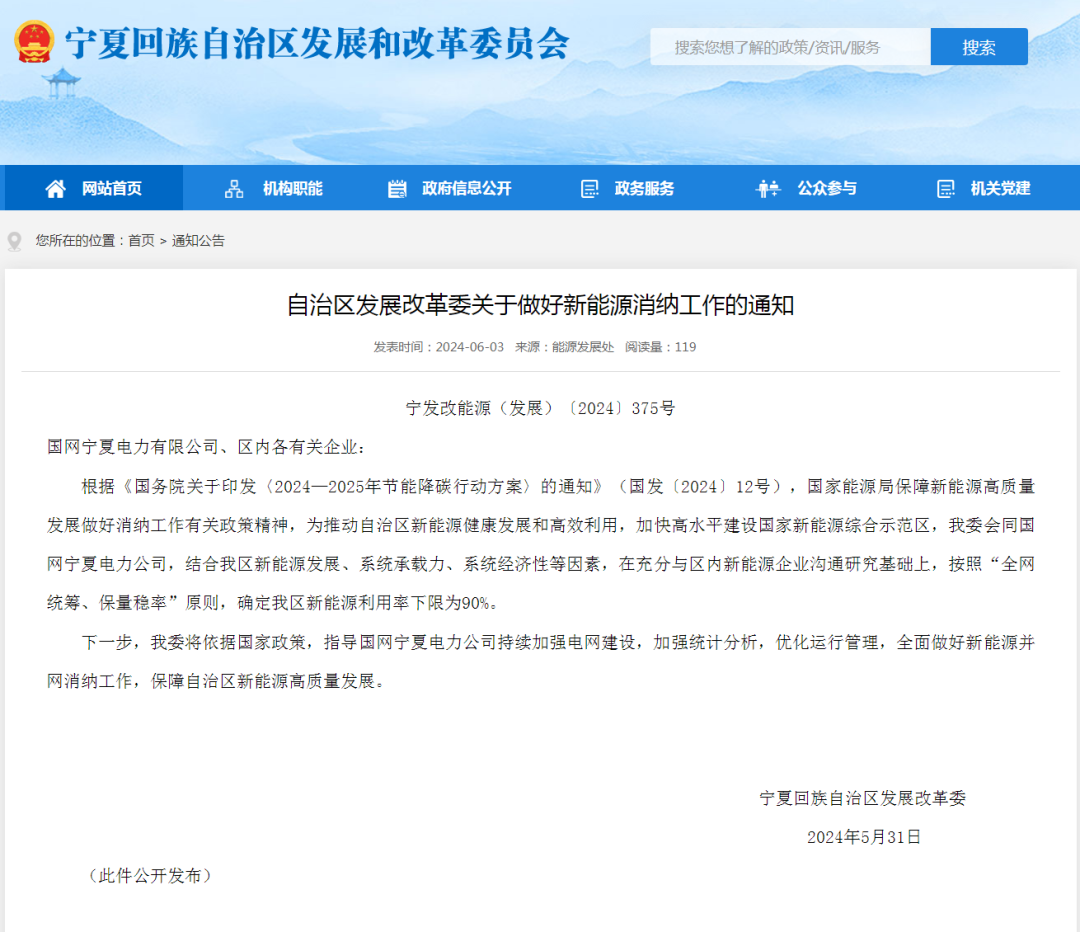Screen dimensions: 1080x932
Task: Click the note （此件公开发布）
Action: point(150,876)
